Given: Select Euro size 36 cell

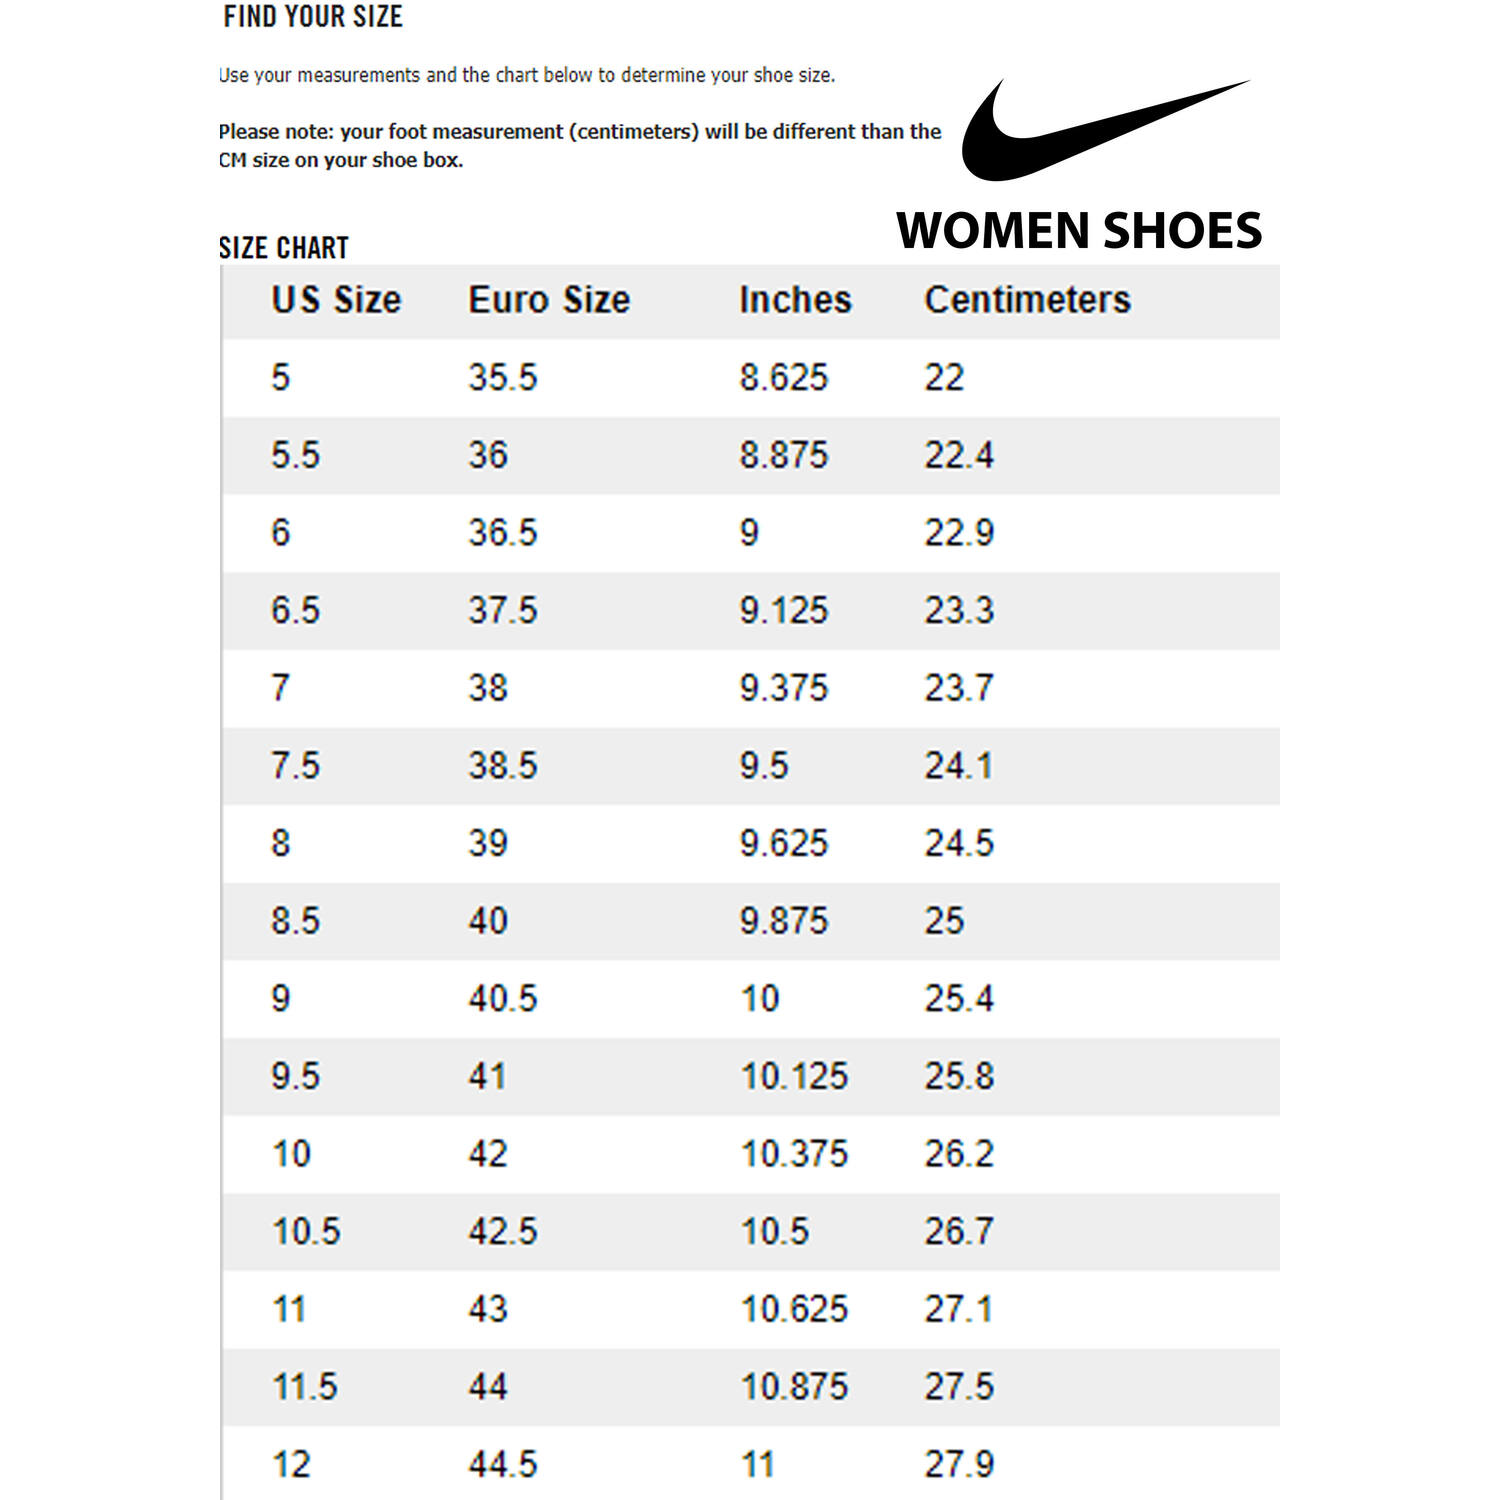Looking at the screenshot, I should tap(488, 455).
